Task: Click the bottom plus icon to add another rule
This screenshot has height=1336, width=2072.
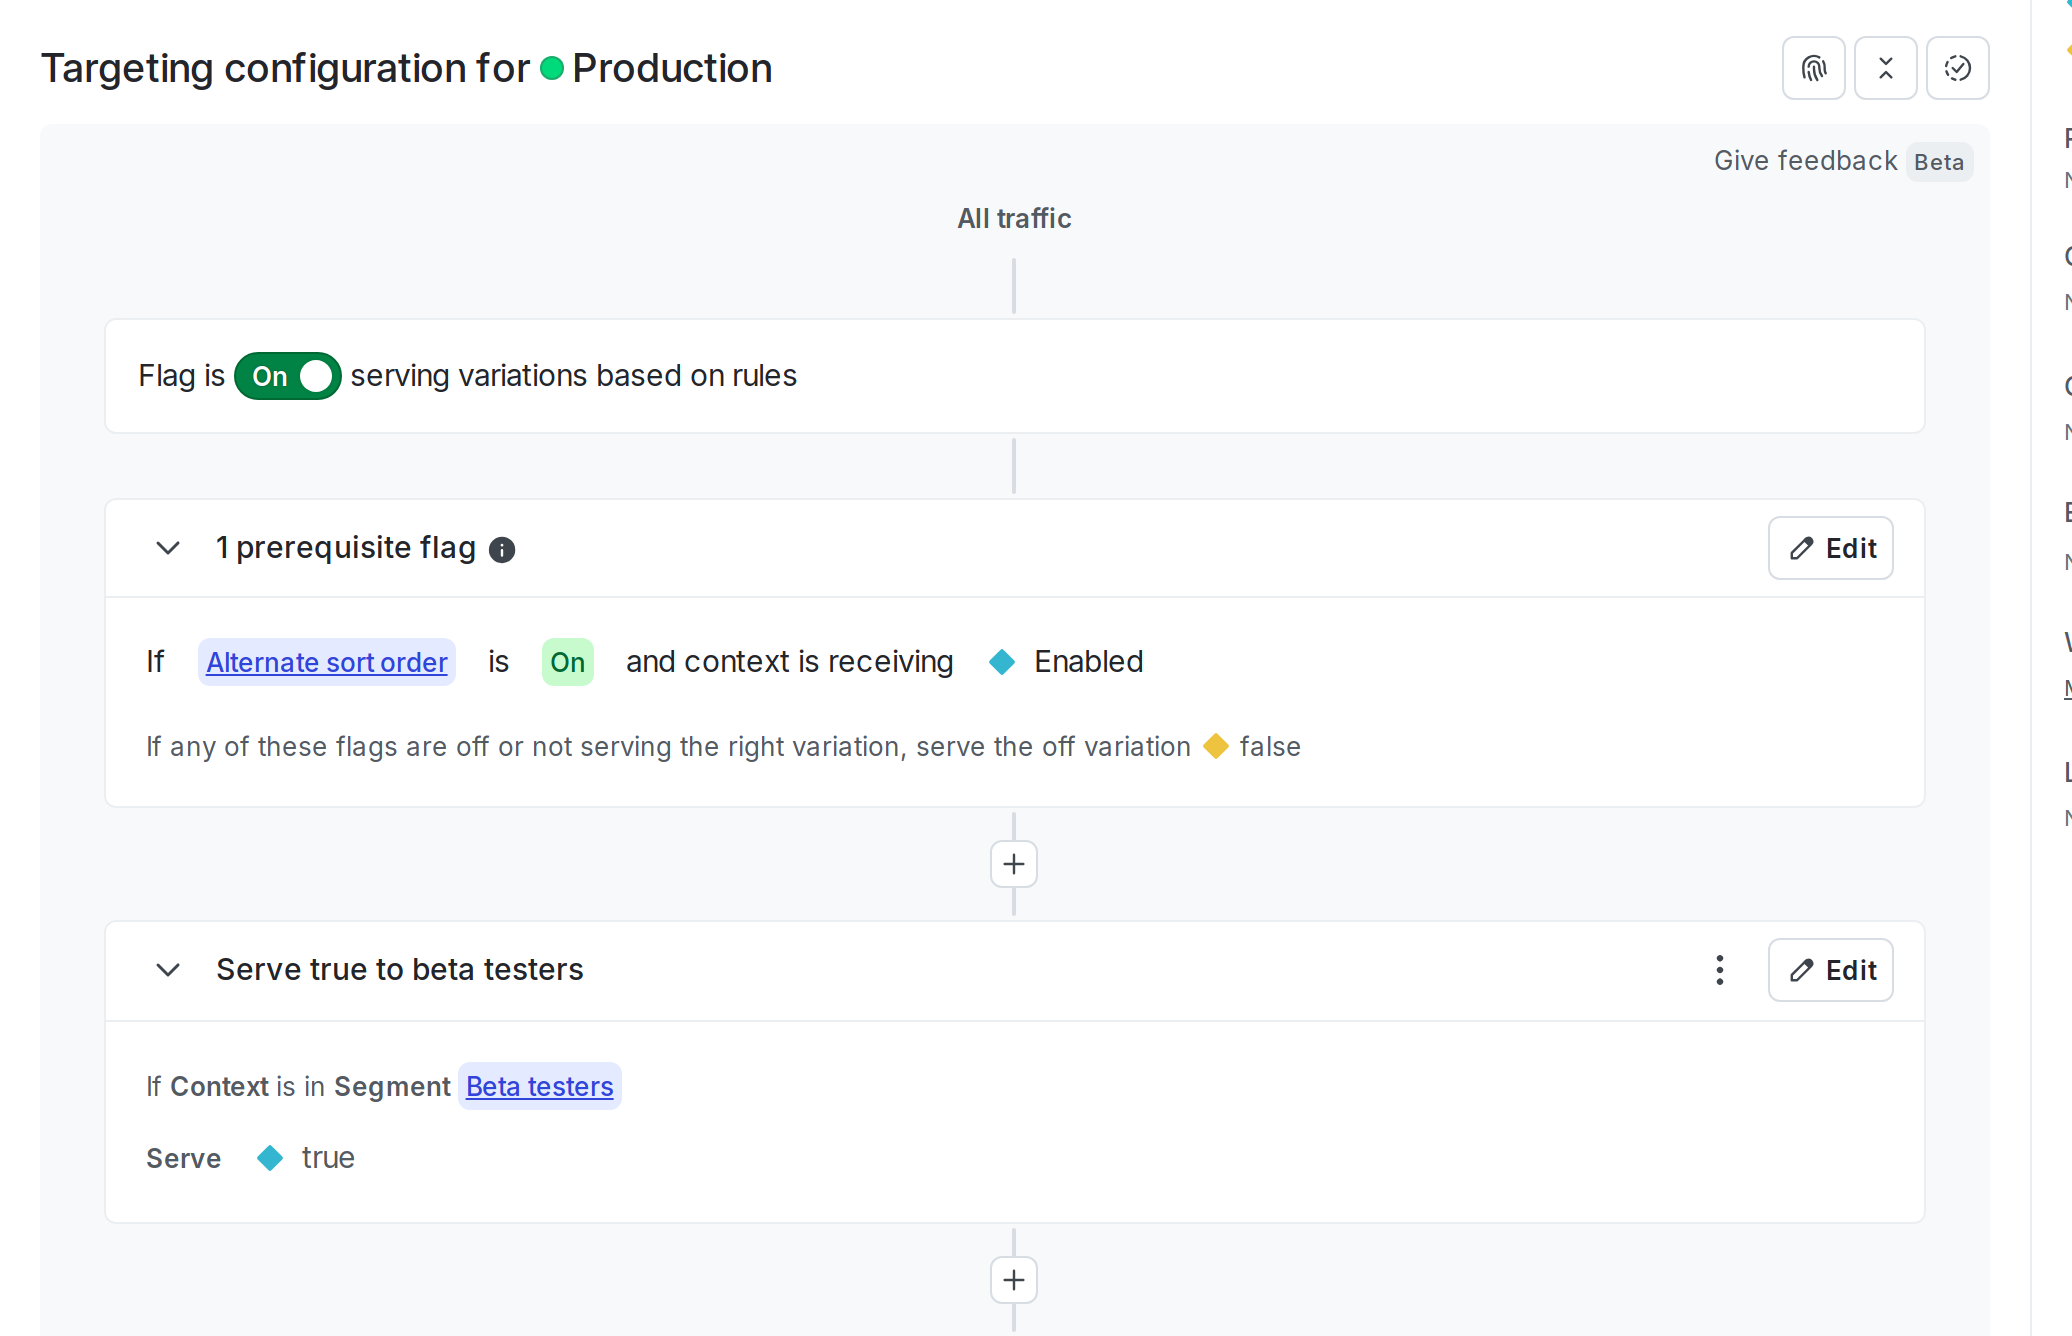Action: [1012, 1280]
